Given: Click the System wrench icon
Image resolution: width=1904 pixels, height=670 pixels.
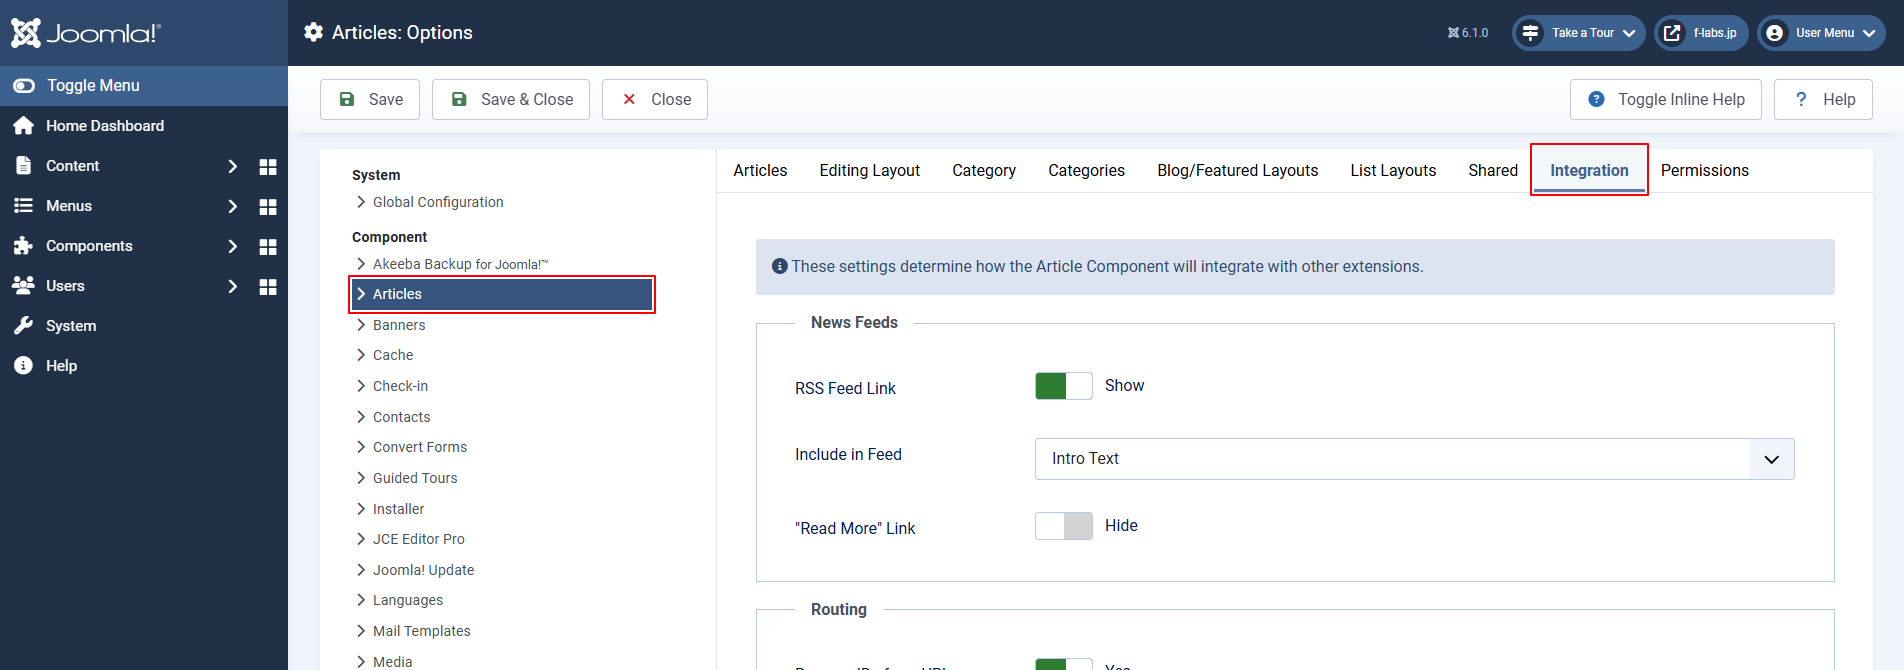Looking at the screenshot, I should (24, 326).
